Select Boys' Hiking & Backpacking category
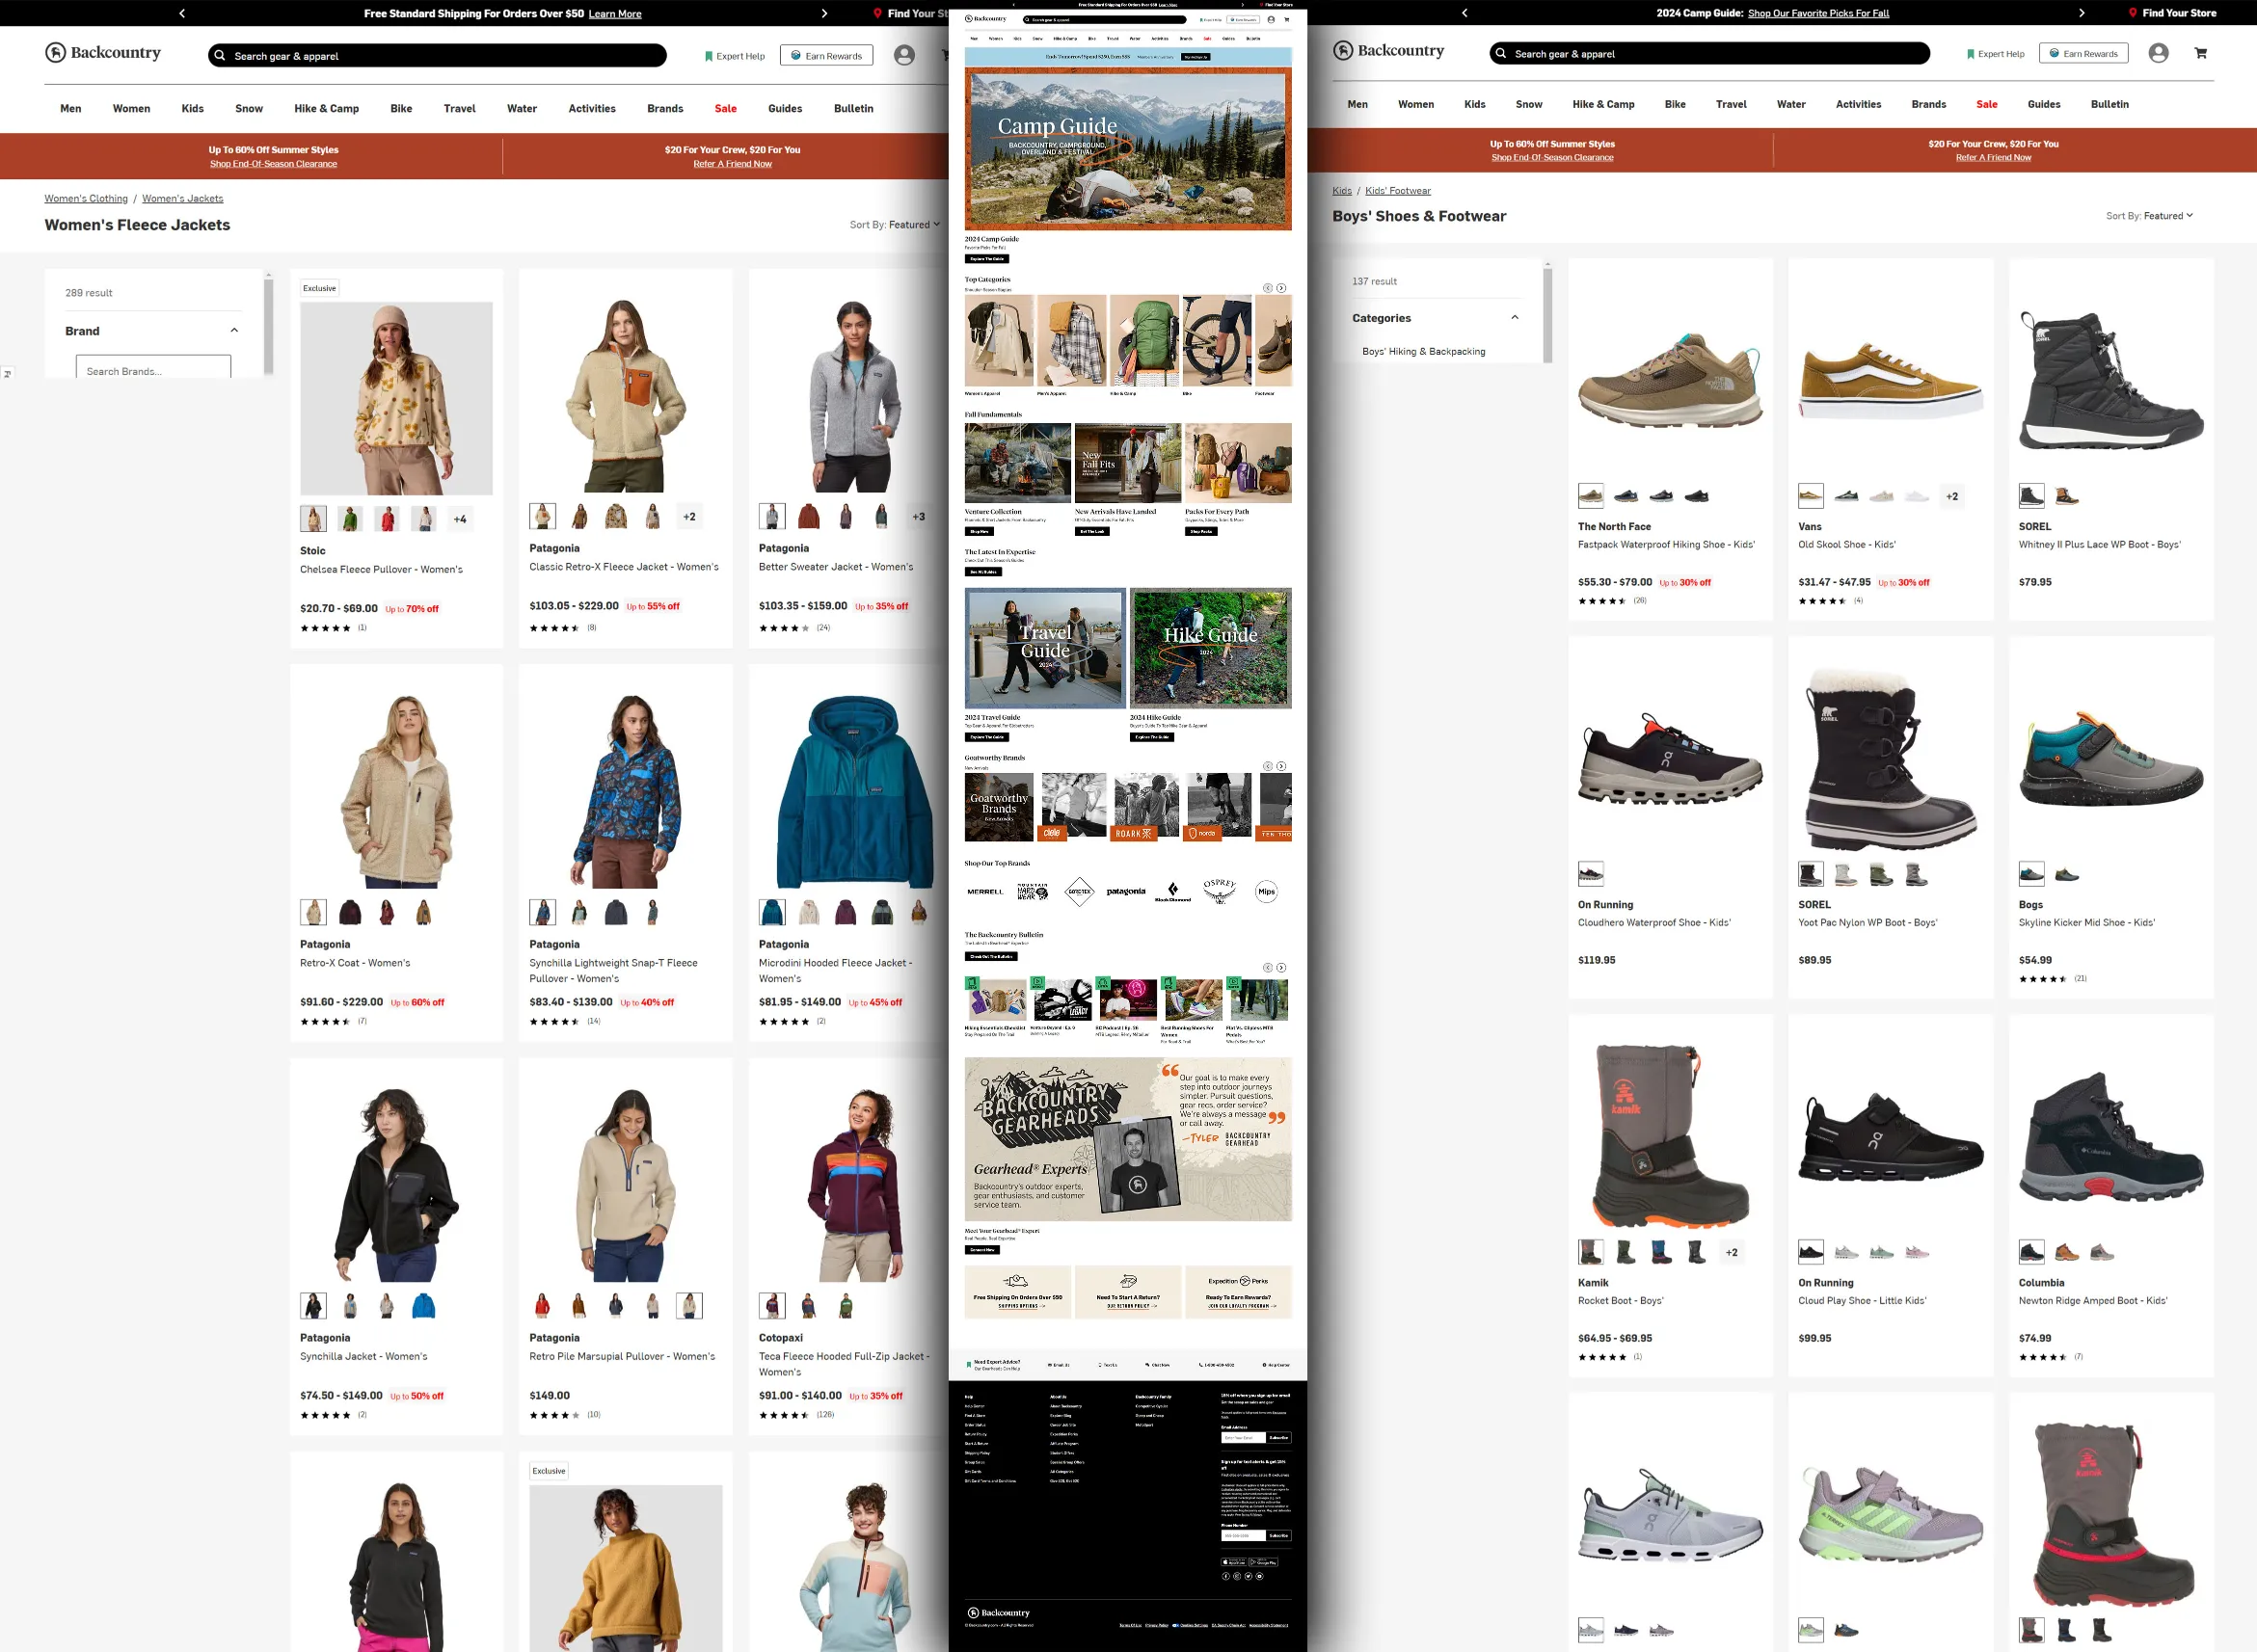2257x1652 pixels. tap(1423, 352)
